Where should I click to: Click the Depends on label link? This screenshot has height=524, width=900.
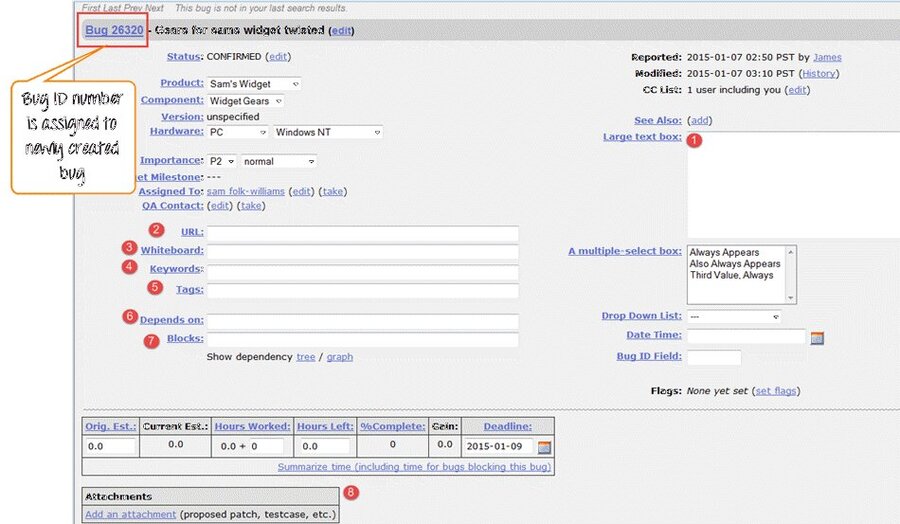[171, 320]
